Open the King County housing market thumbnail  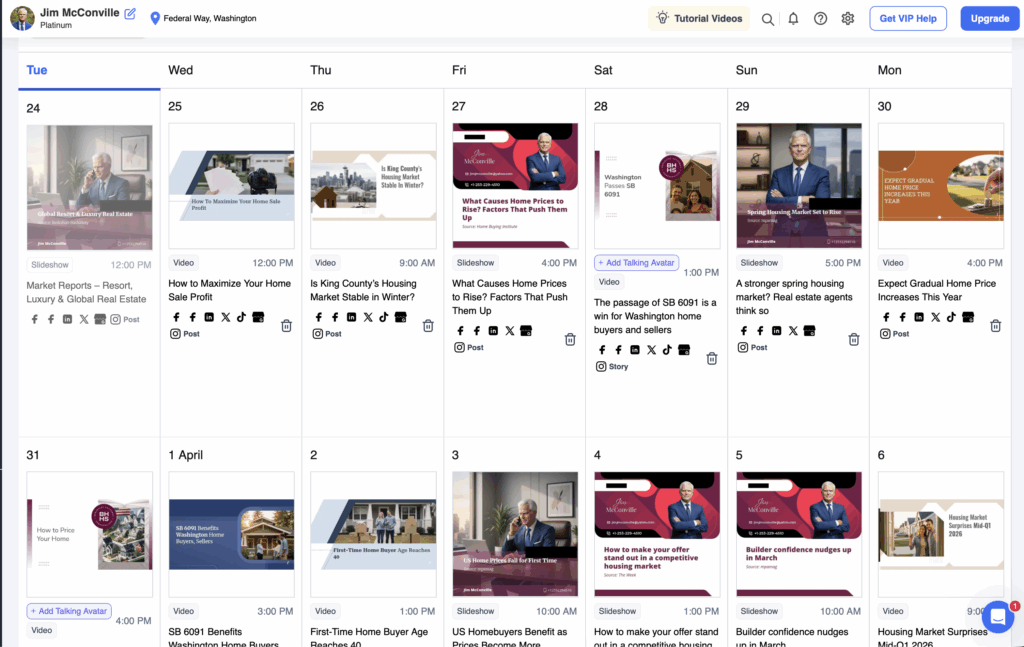(x=373, y=186)
